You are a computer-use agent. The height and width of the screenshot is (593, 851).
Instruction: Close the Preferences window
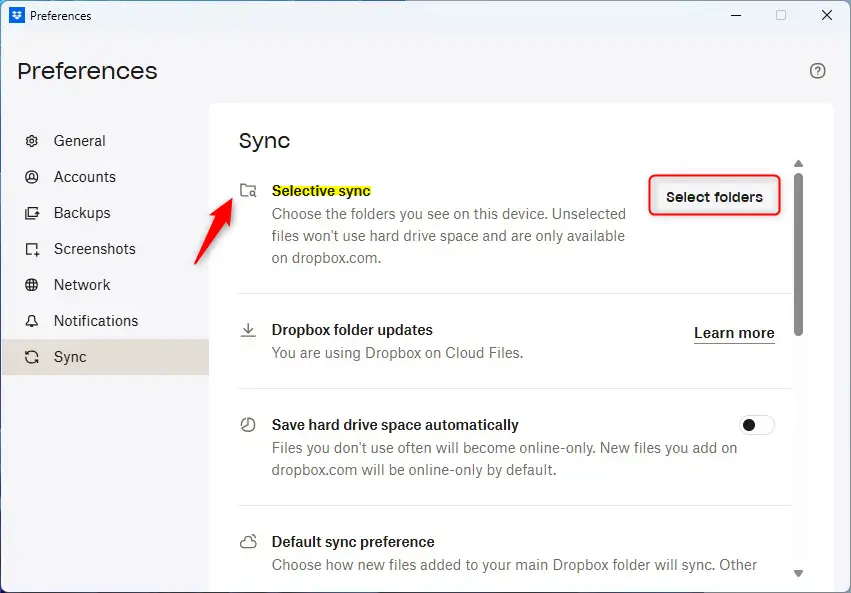pyautogui.click(x=827, y=15)
